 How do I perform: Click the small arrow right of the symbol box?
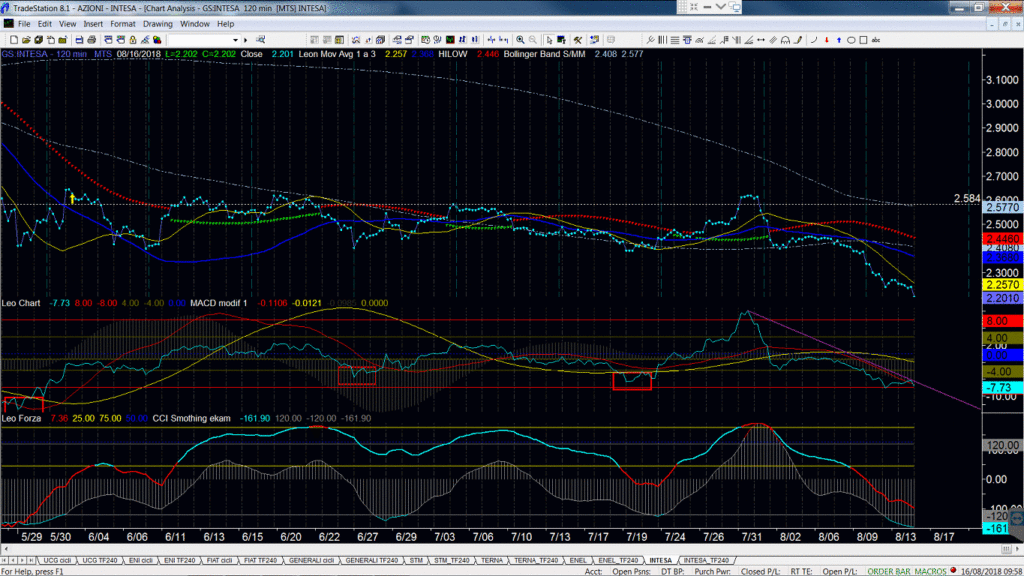point(246,40)
